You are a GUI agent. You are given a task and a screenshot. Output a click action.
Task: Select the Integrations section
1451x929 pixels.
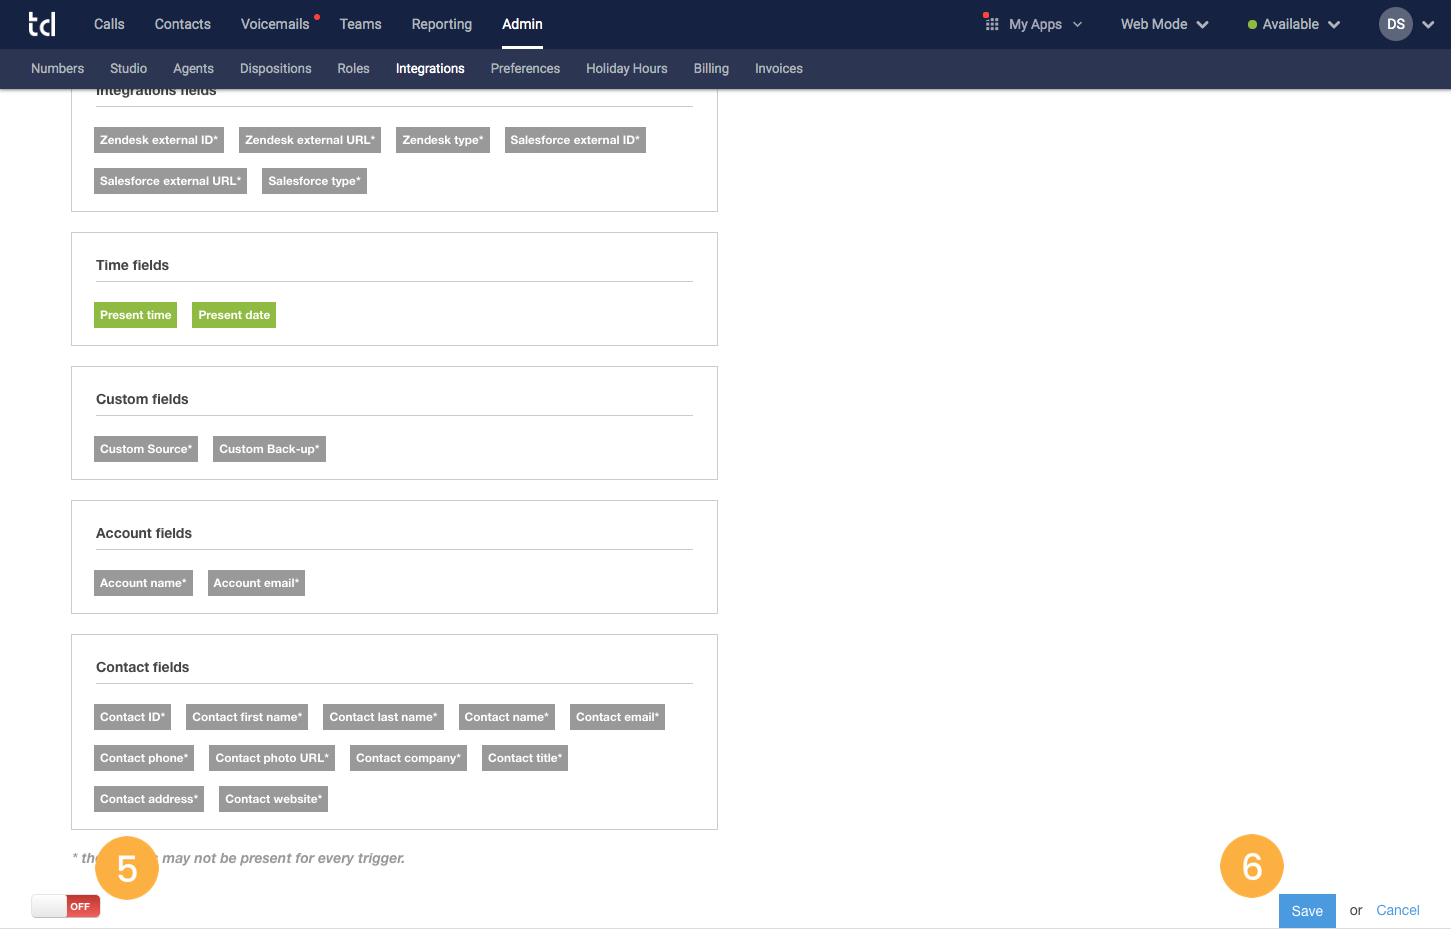click(430, 68)
